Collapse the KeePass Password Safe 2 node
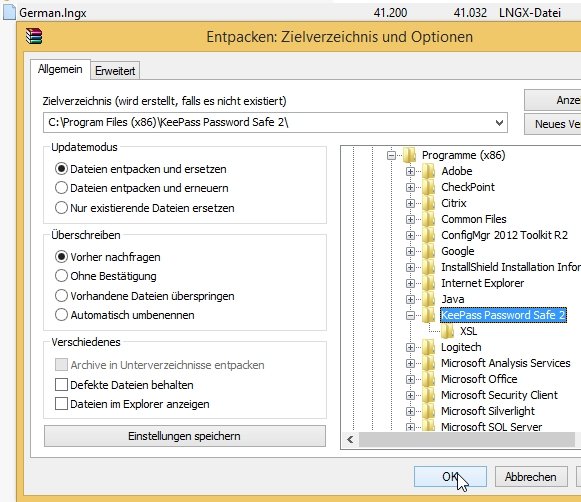 tap(410, 315)
